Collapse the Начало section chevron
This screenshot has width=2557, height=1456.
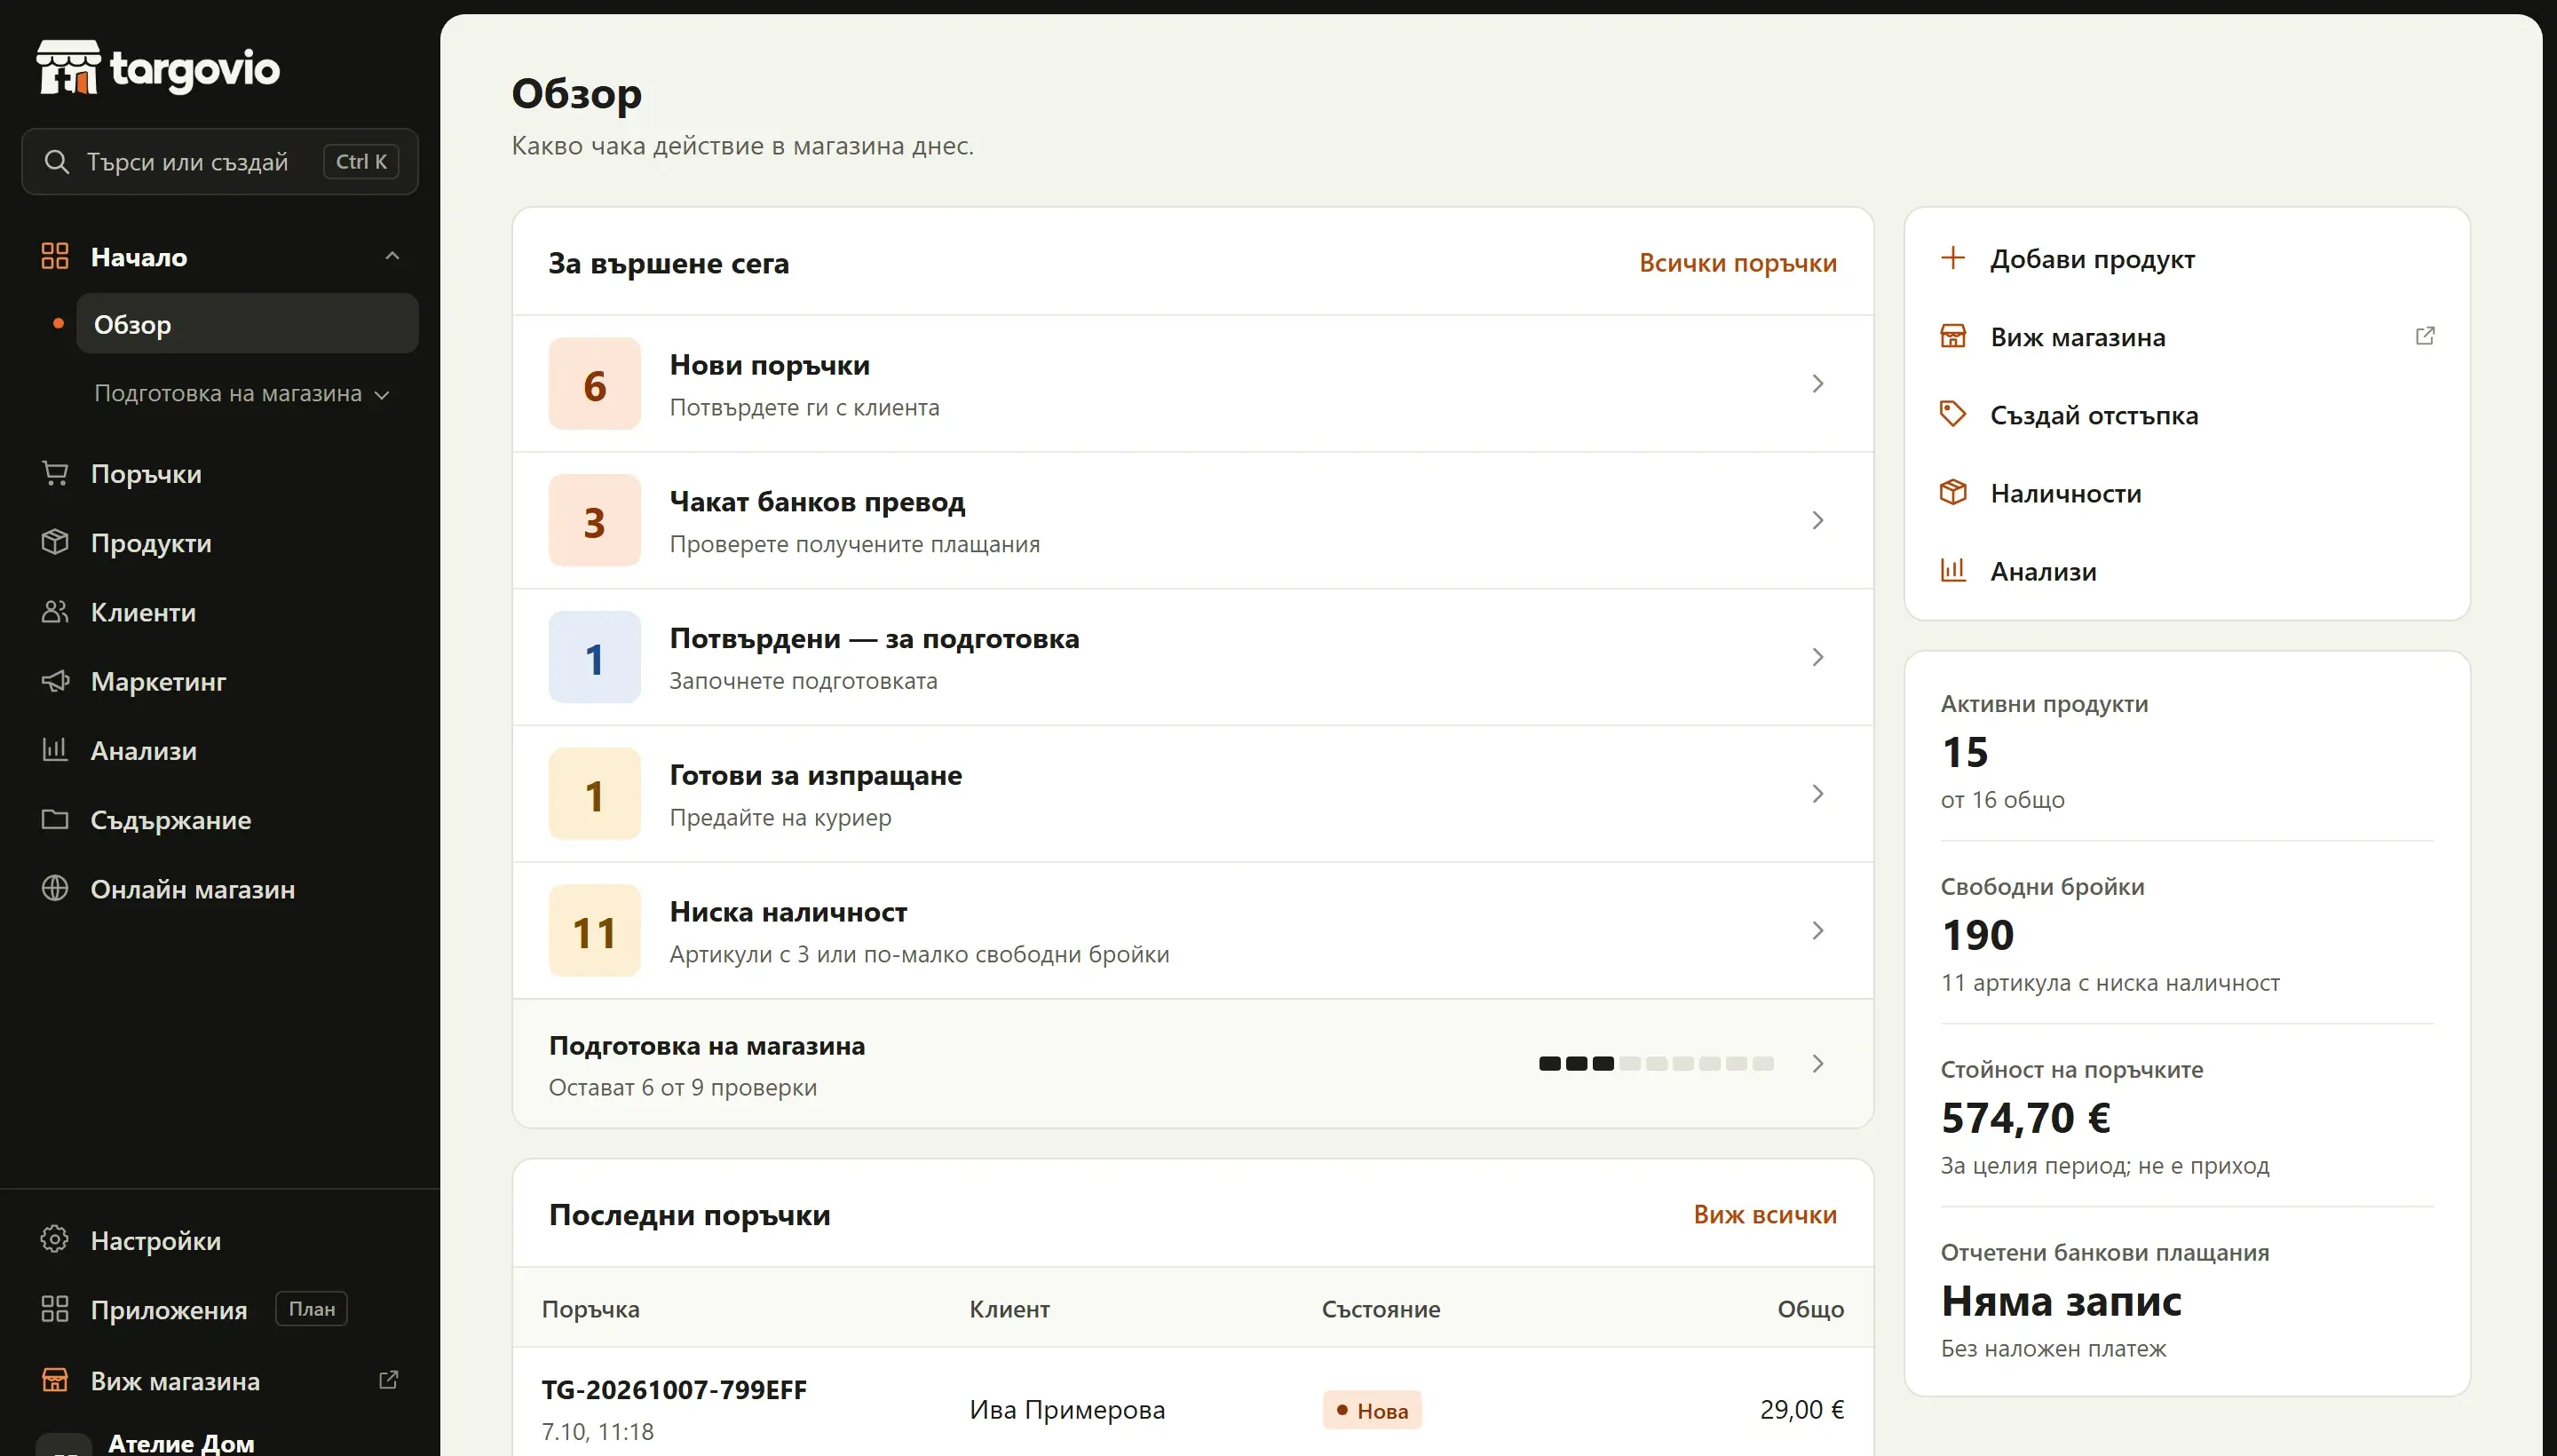(x=392, y=257)
